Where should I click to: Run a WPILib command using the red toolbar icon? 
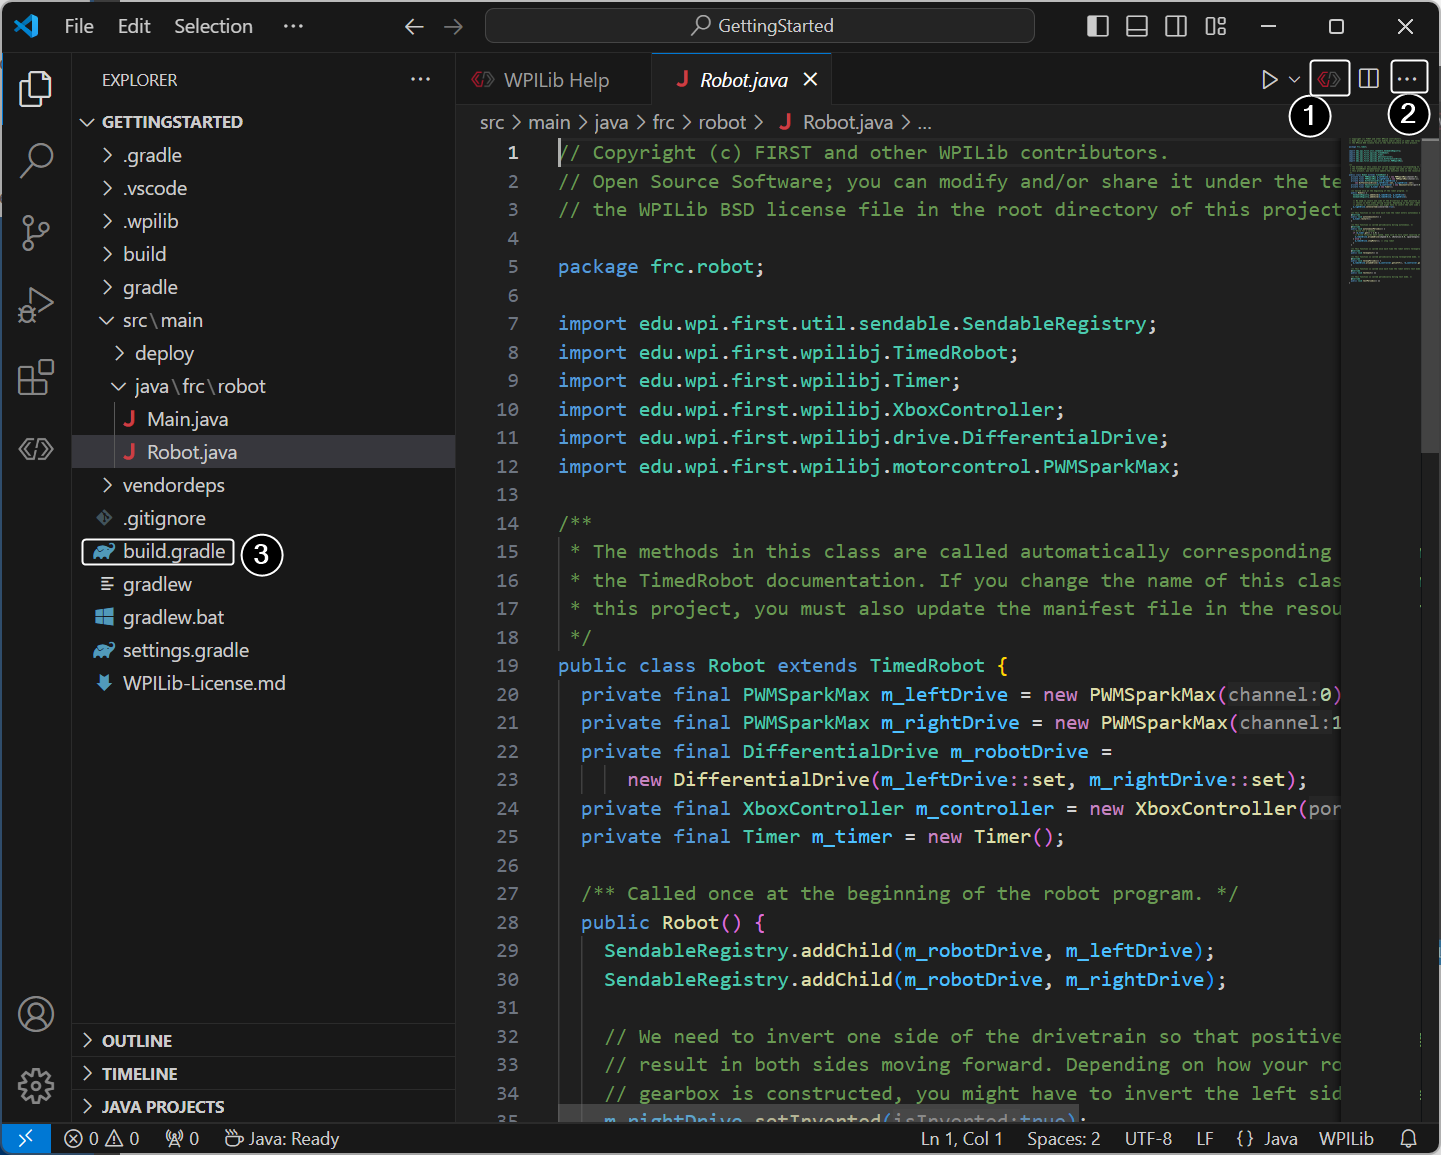point(1329,78)
